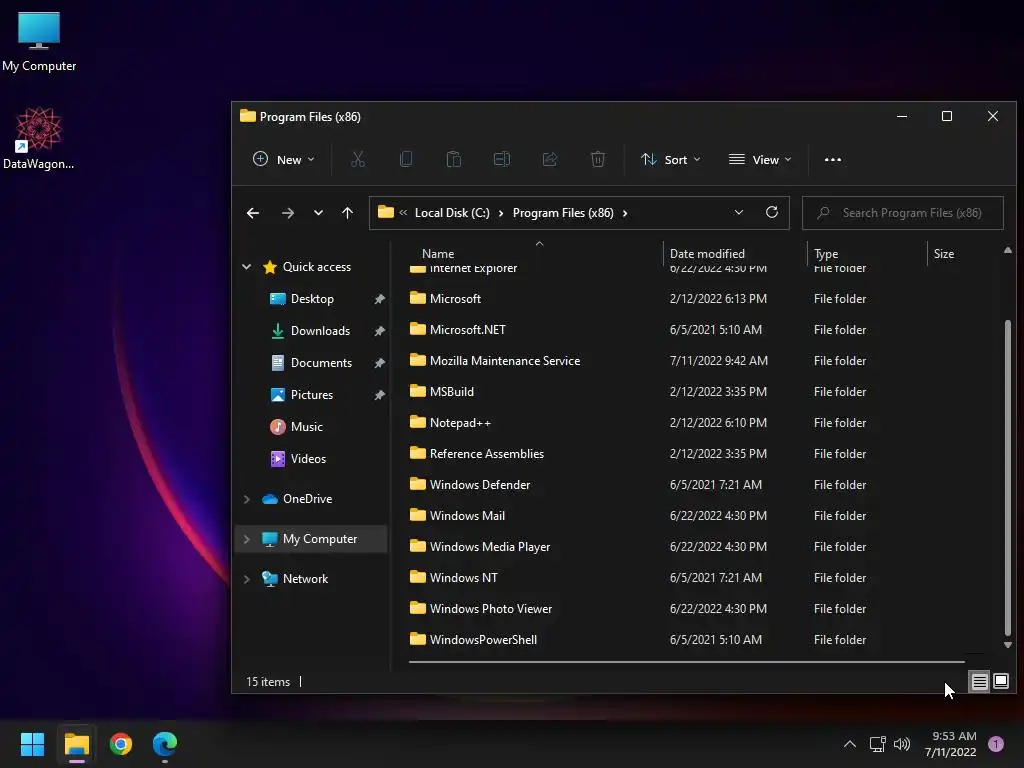The width and height of the screenshot is (1024, 768).
Task: Click the Delete trash icon
Action: click(x=598, y=159)
